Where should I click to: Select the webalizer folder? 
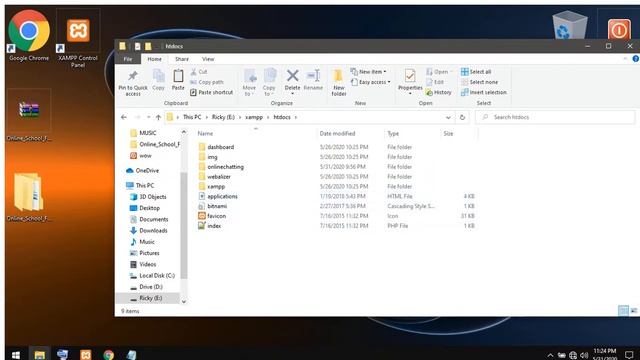219,176
